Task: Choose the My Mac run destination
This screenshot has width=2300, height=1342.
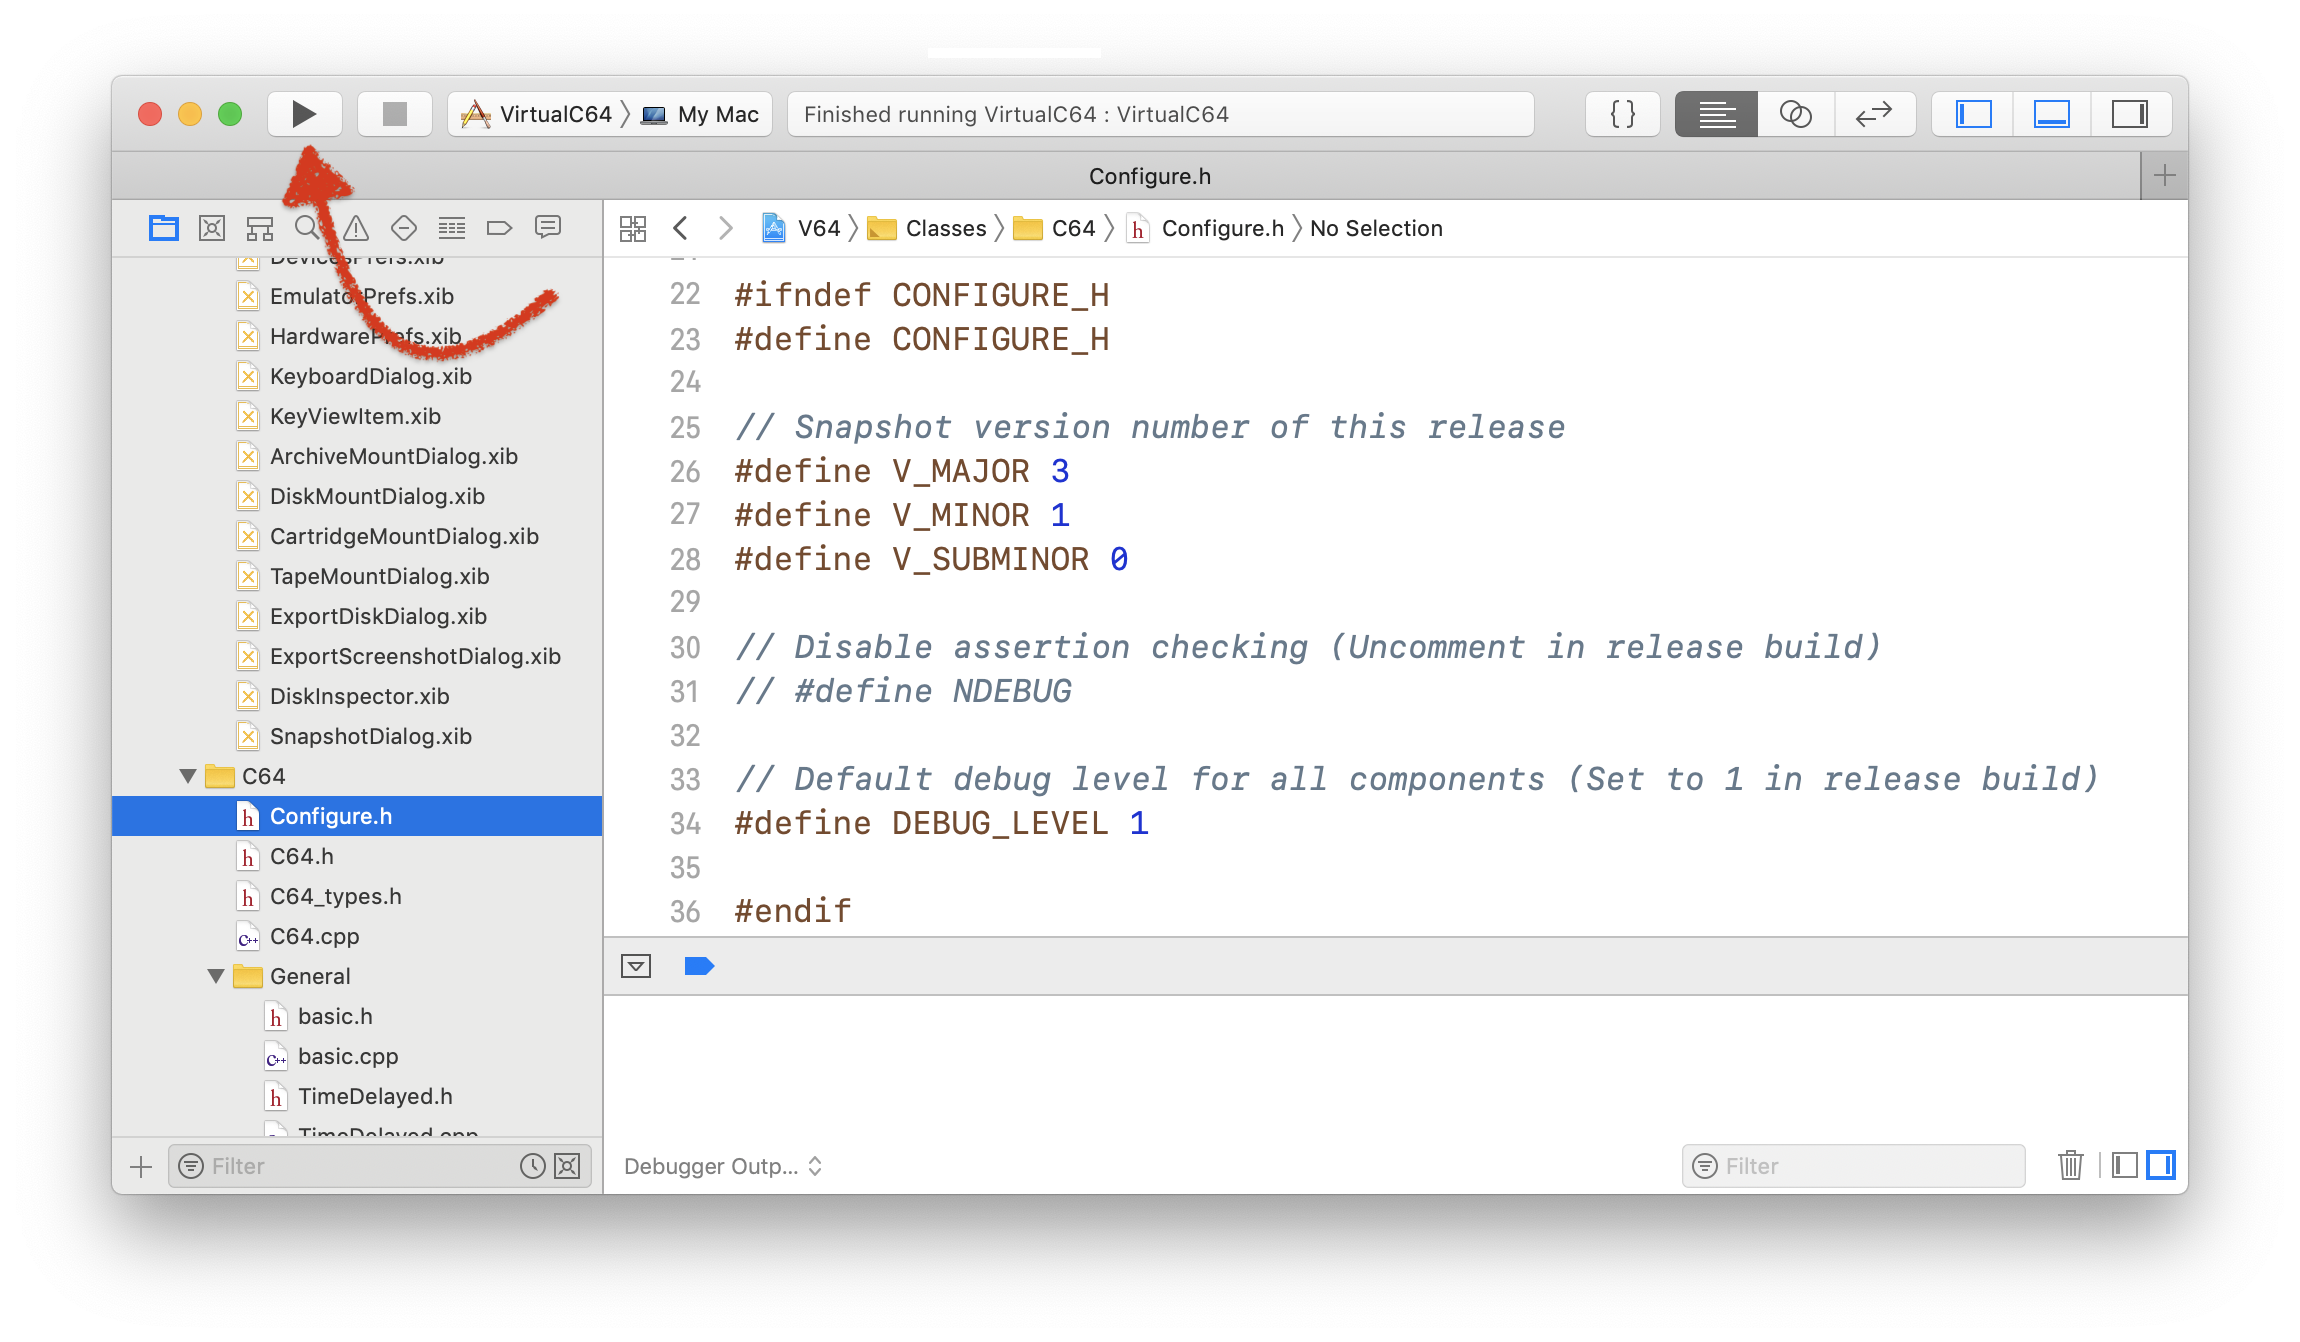Action: point(701,114)
